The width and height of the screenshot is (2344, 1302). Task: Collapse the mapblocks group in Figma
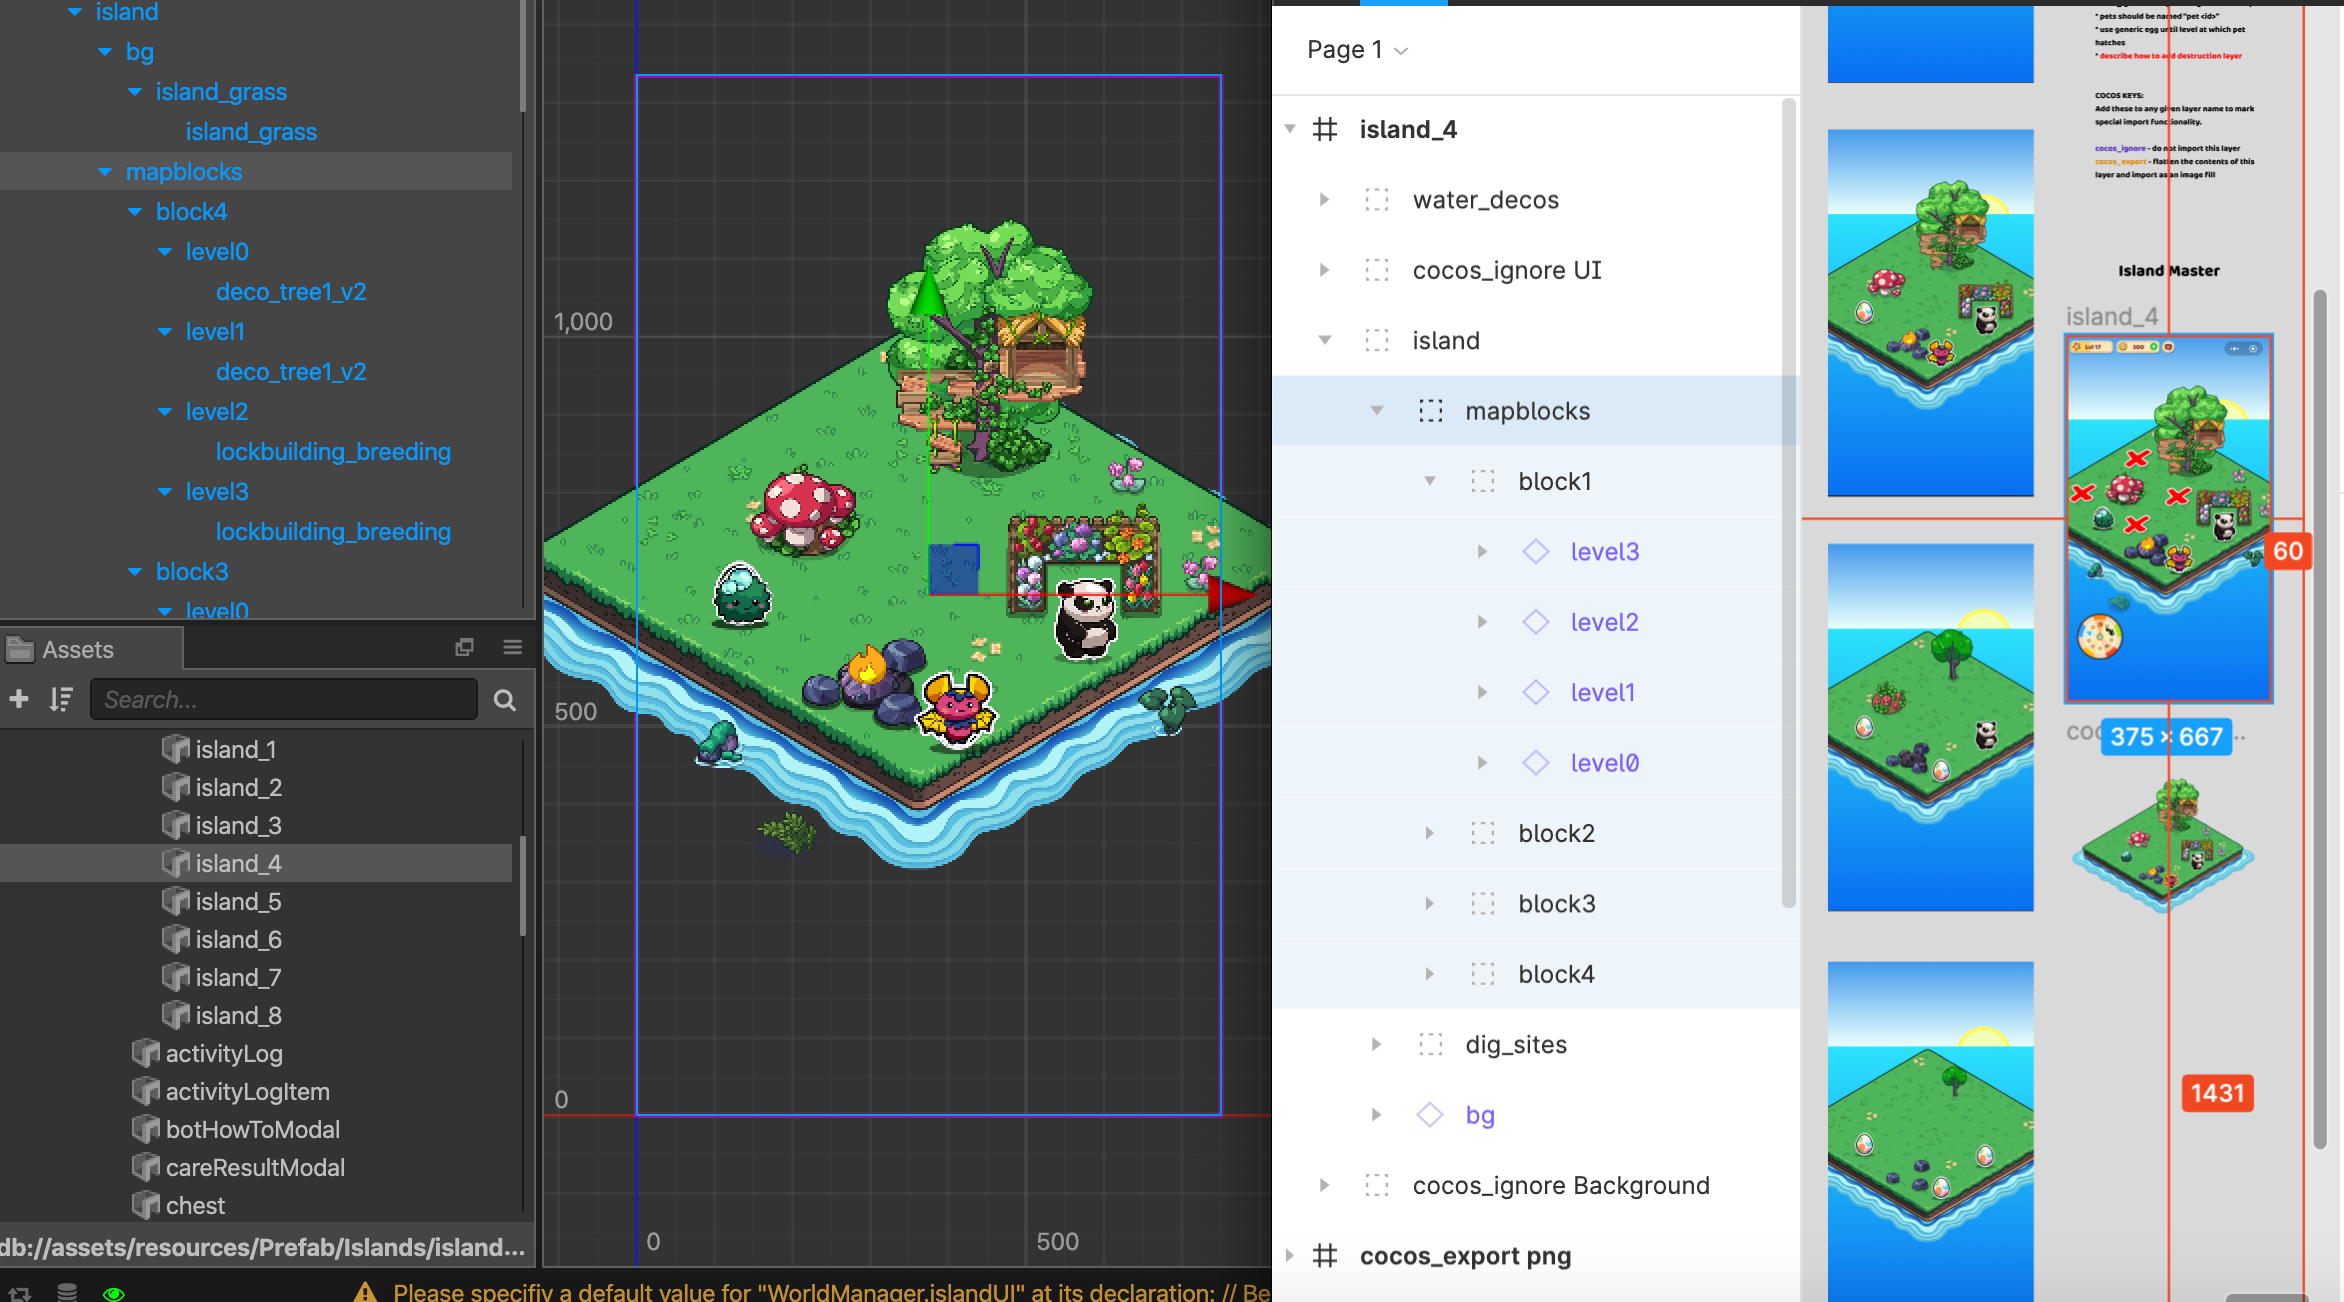pos(1378,410)
